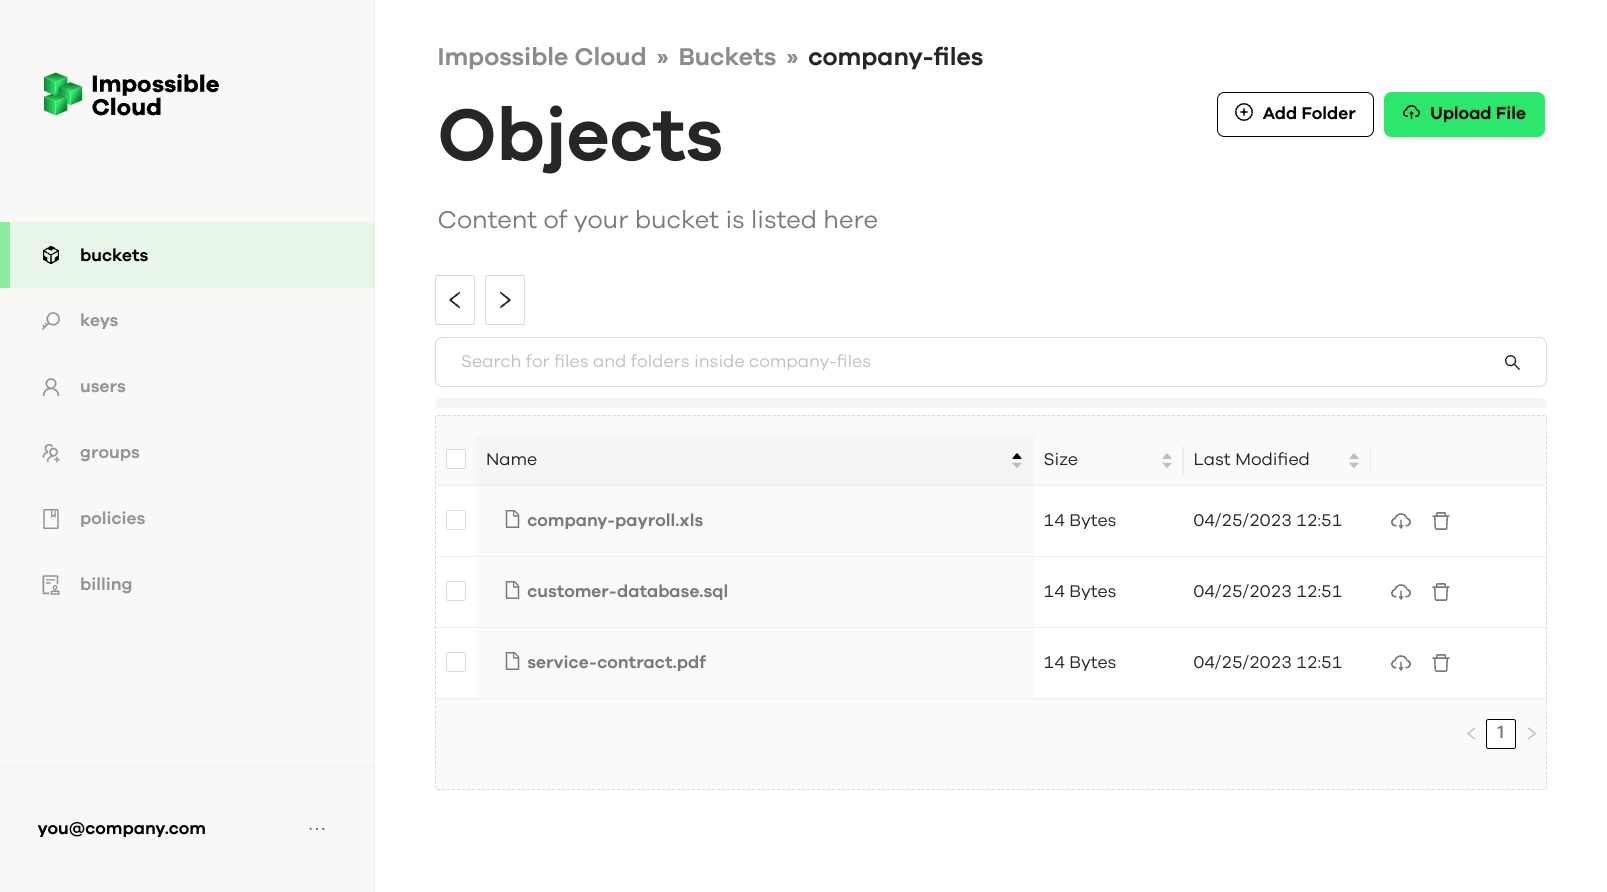Download customer-database.sql via cloud icon
This screenshot has height=892, width=1607.
[1400, 592]
